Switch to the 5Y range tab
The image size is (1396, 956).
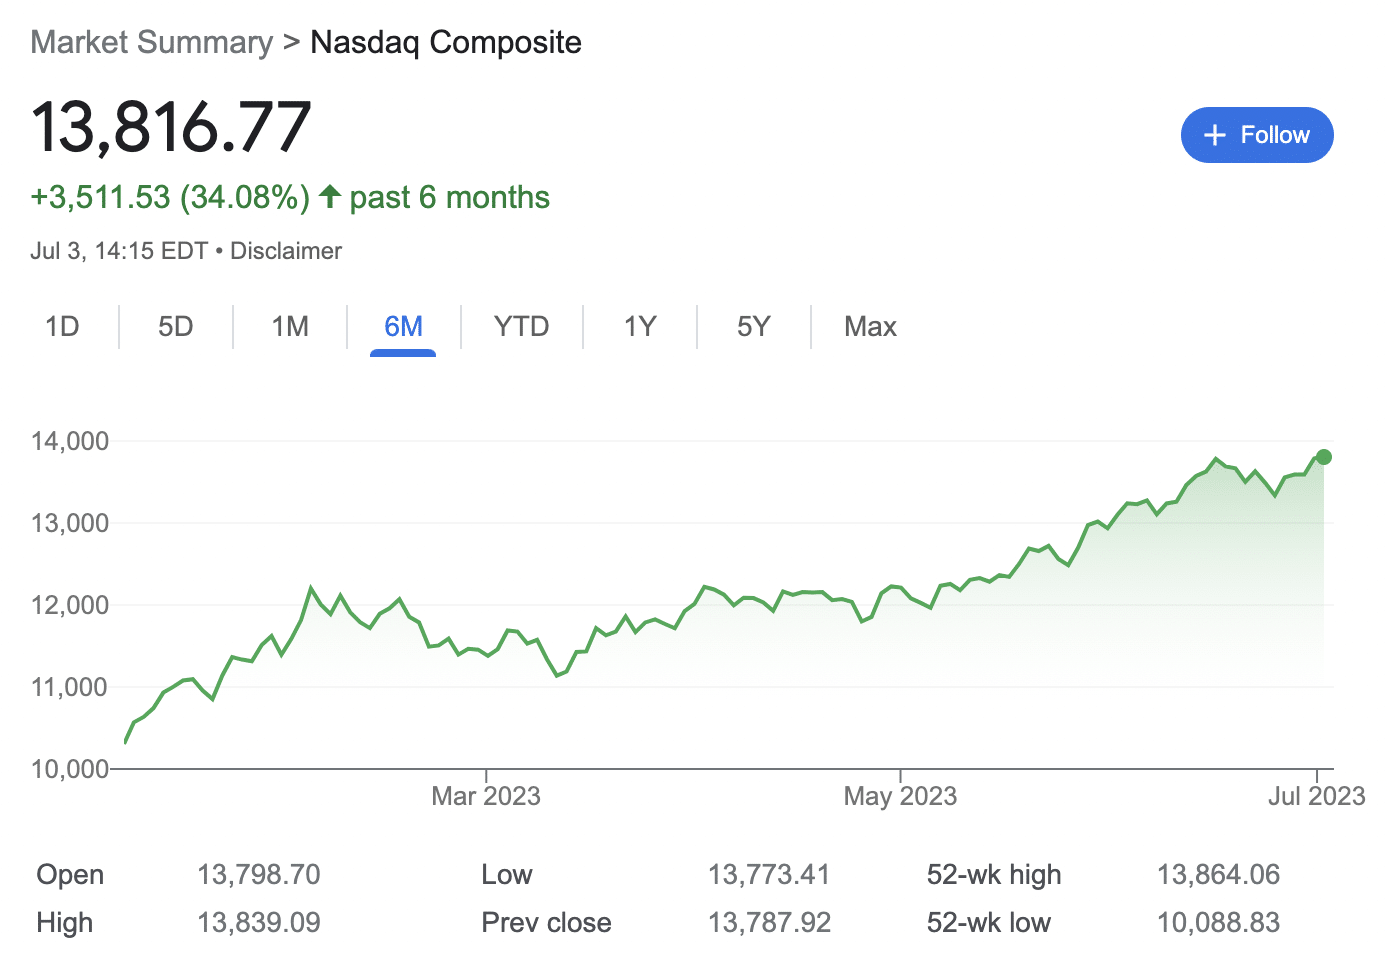click(x=753, y=327)
